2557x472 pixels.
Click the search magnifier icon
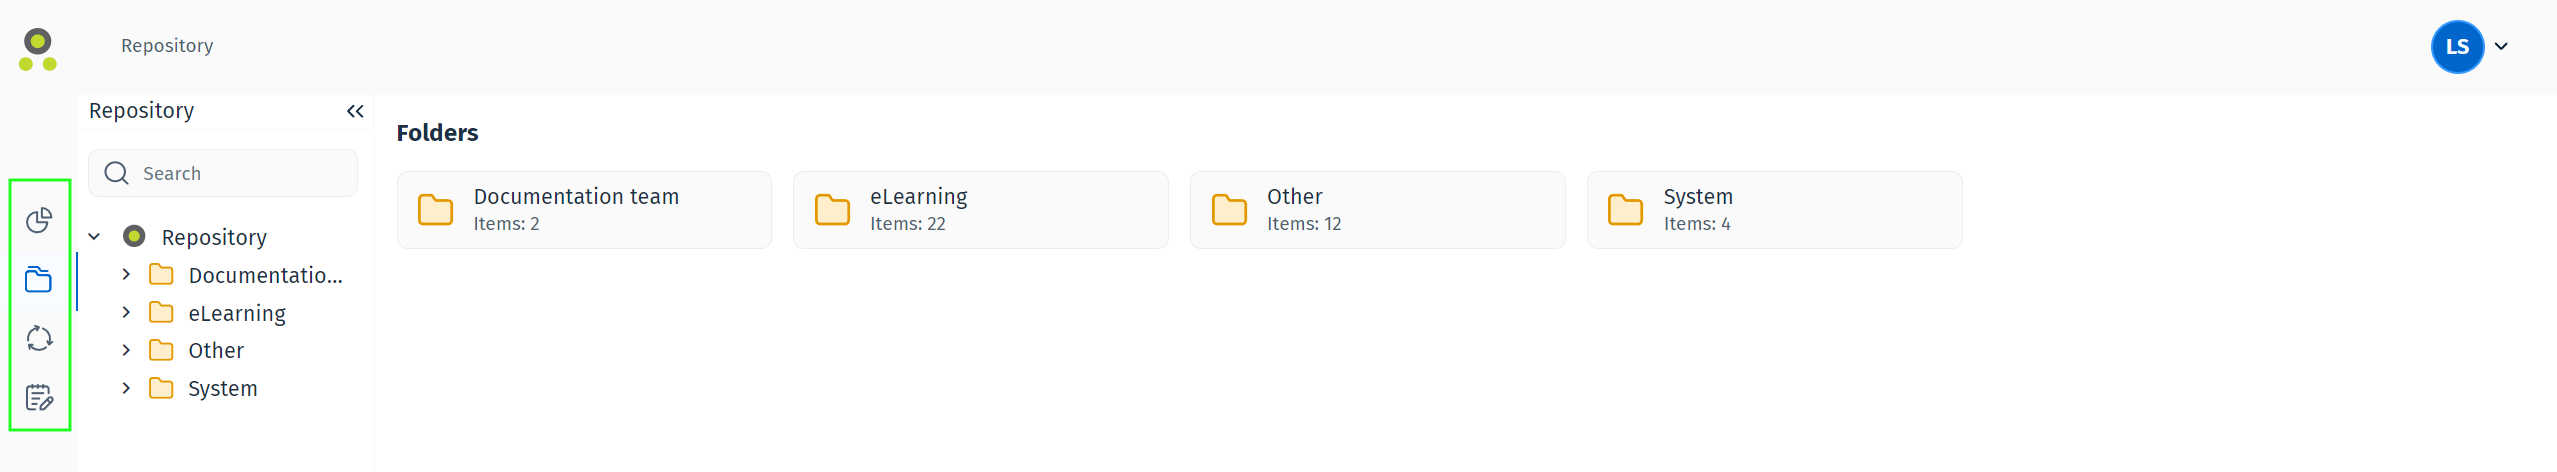point(117,174)
